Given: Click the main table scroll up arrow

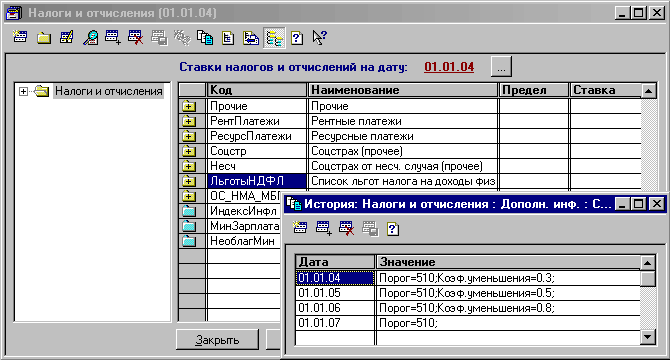Looking at the screenshot, I should tap(649, 91).
